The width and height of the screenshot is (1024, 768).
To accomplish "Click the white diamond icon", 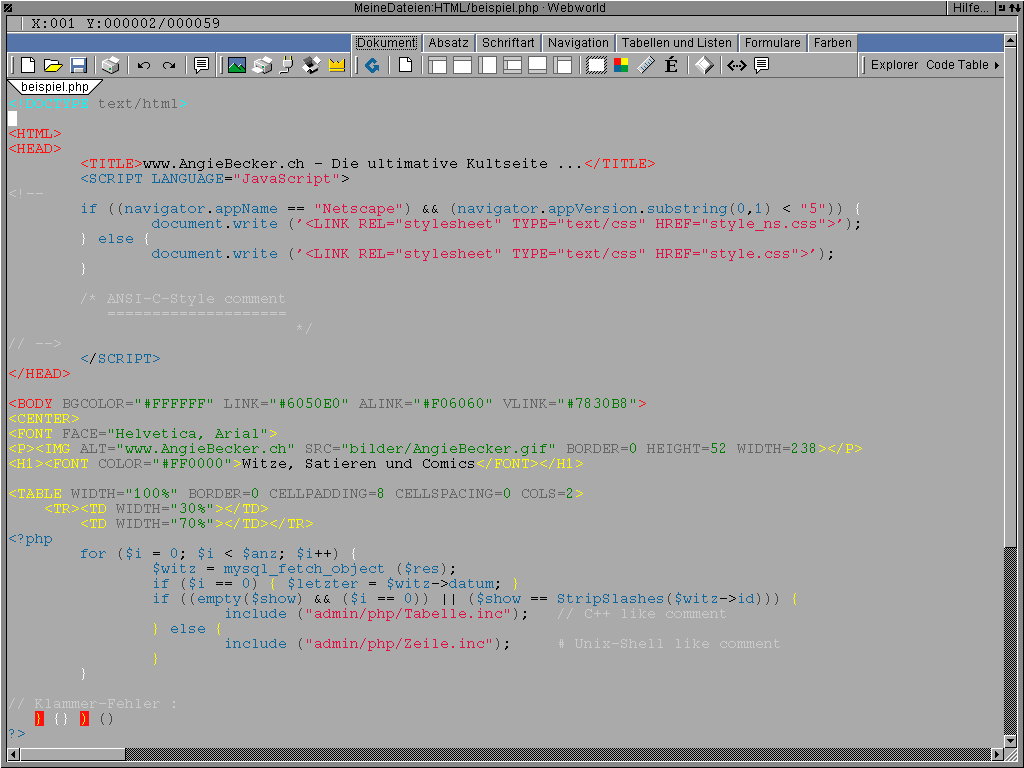I will (704, 65).
